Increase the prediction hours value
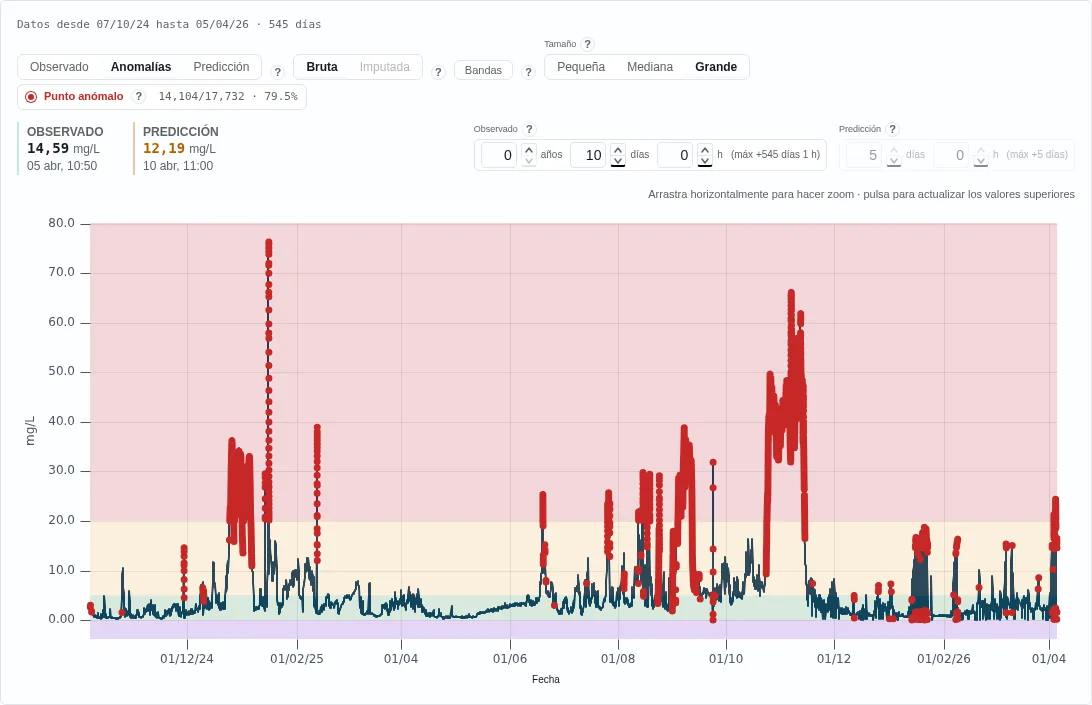This screenshot has height=705, width=1092. tap(981, 149)
